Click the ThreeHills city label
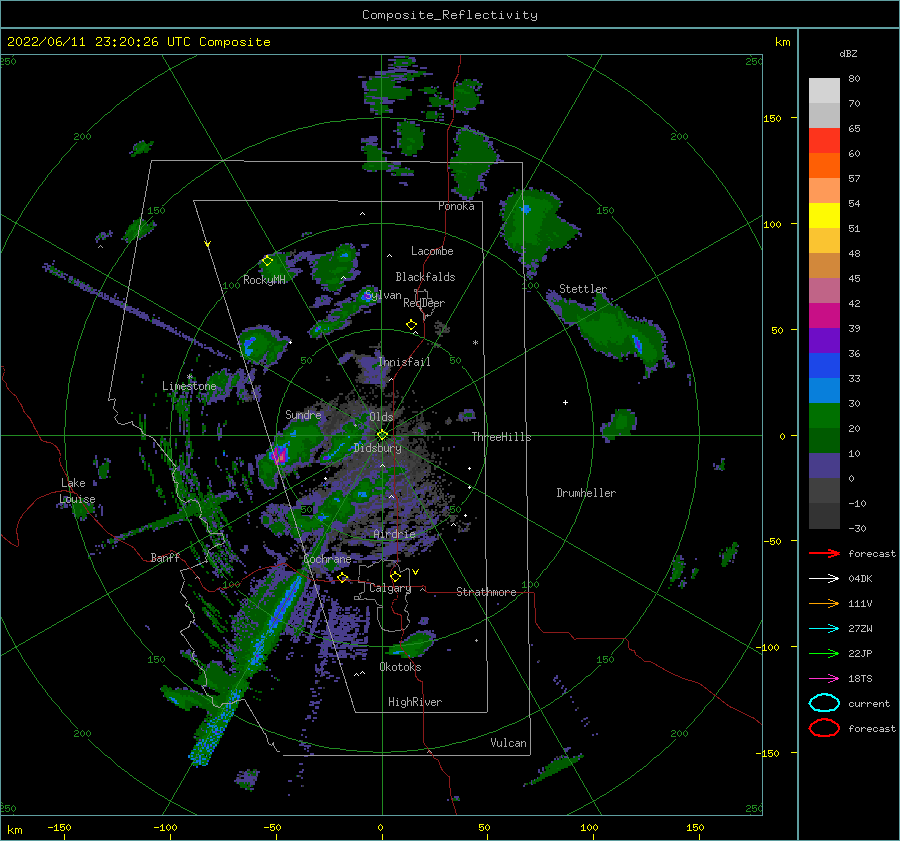 (502, 437)
